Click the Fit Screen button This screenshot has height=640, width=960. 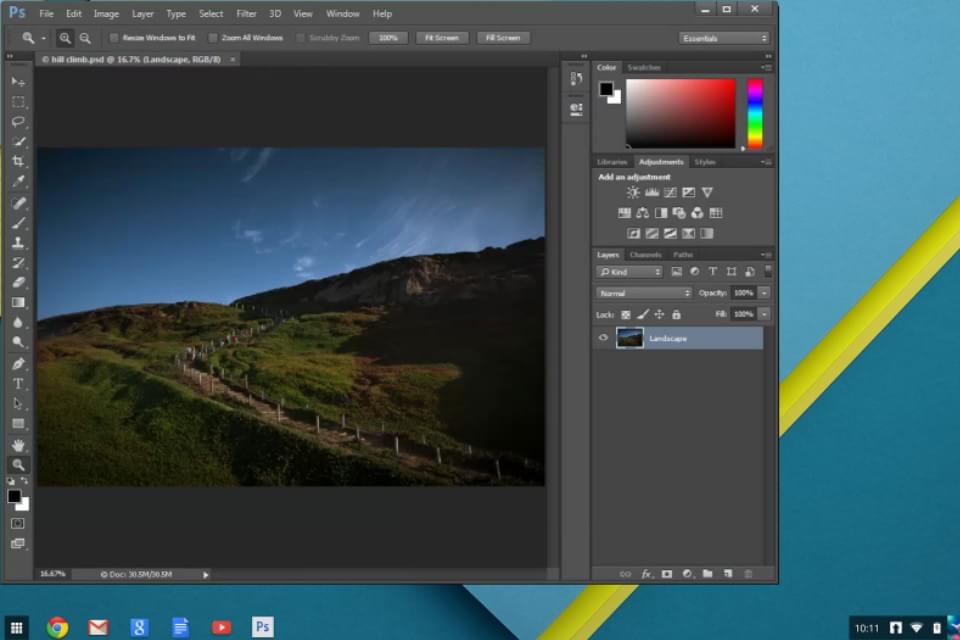coord(441,37)
